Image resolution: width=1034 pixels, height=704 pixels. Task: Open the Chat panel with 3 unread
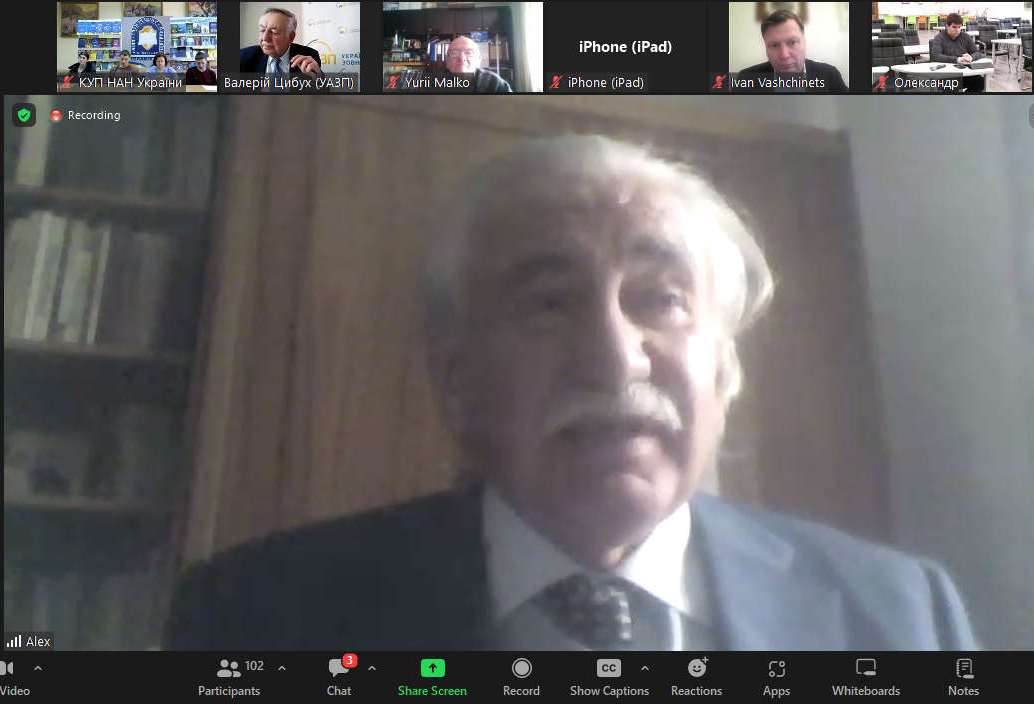pos(339,676)
